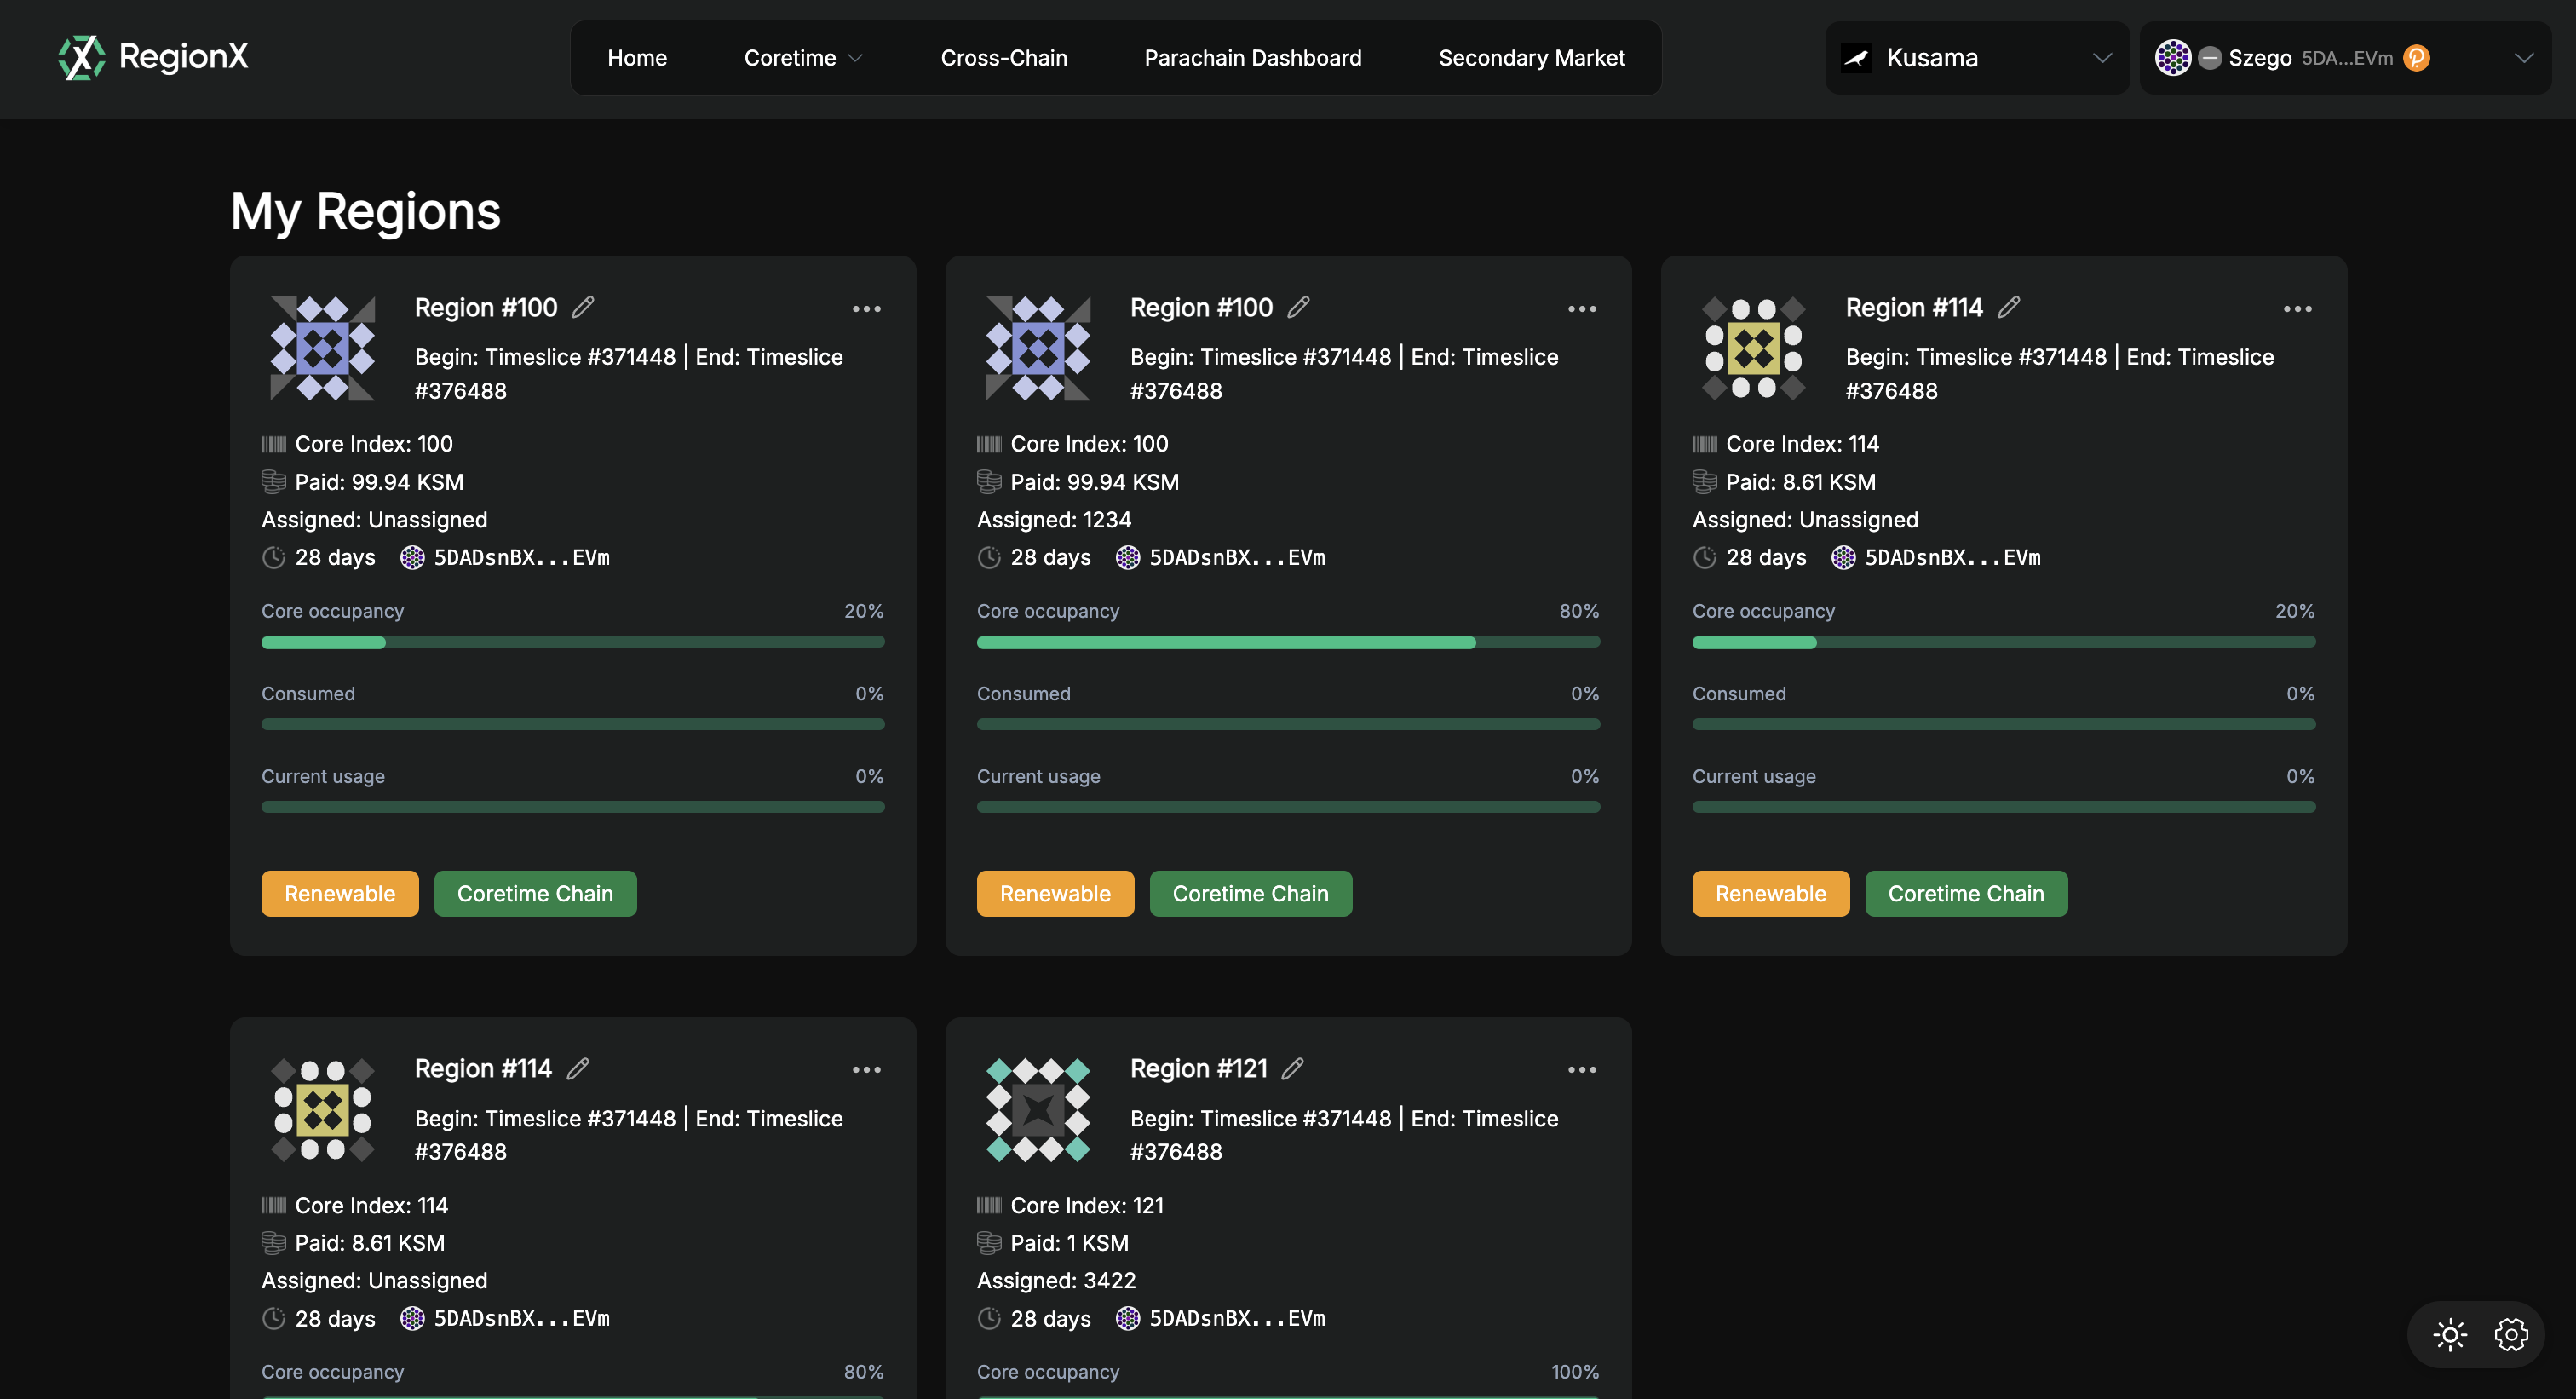Open the three-dot menu on Region #114 card
The width and height of the screenshot is (2576, 1399).
click(2297, 309)
